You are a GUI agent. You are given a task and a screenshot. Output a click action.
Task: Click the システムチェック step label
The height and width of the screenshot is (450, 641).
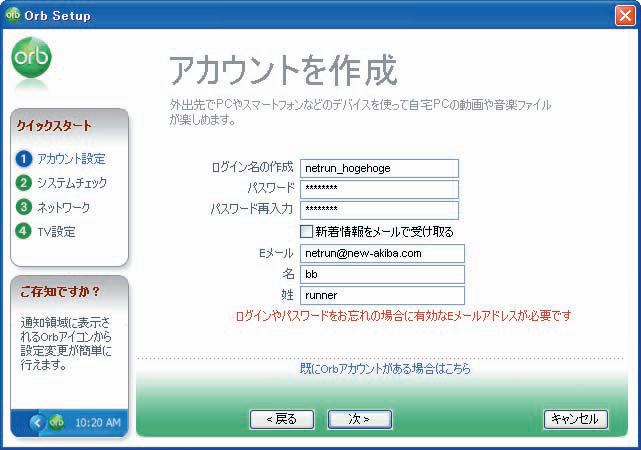[x=72, y=183]
